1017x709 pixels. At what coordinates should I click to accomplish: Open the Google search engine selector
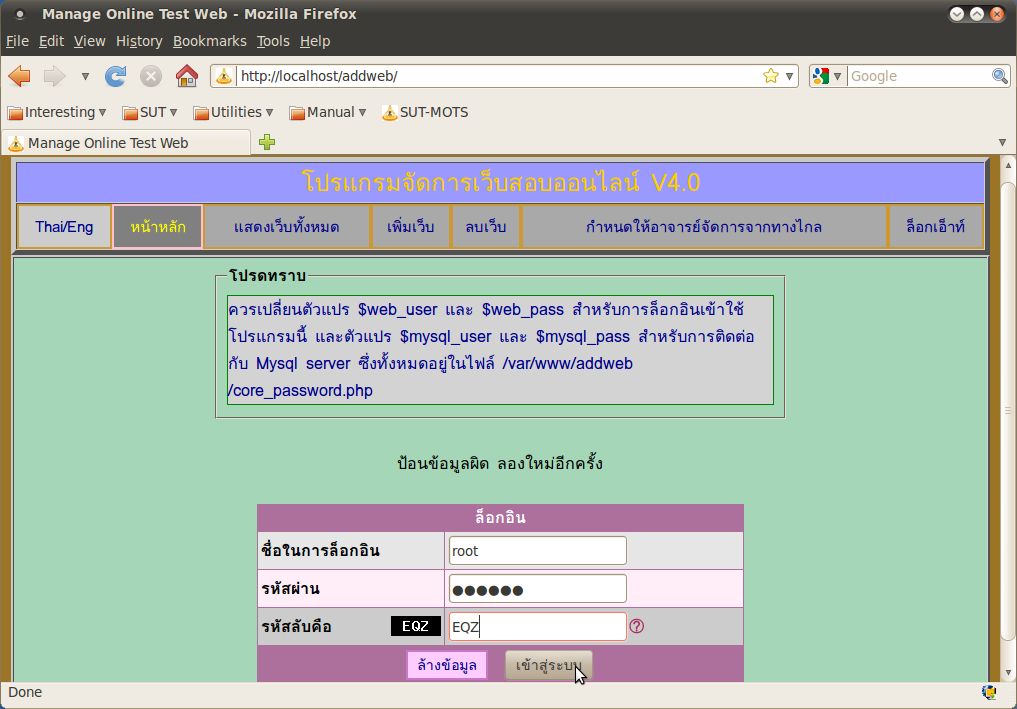point(827,76)
